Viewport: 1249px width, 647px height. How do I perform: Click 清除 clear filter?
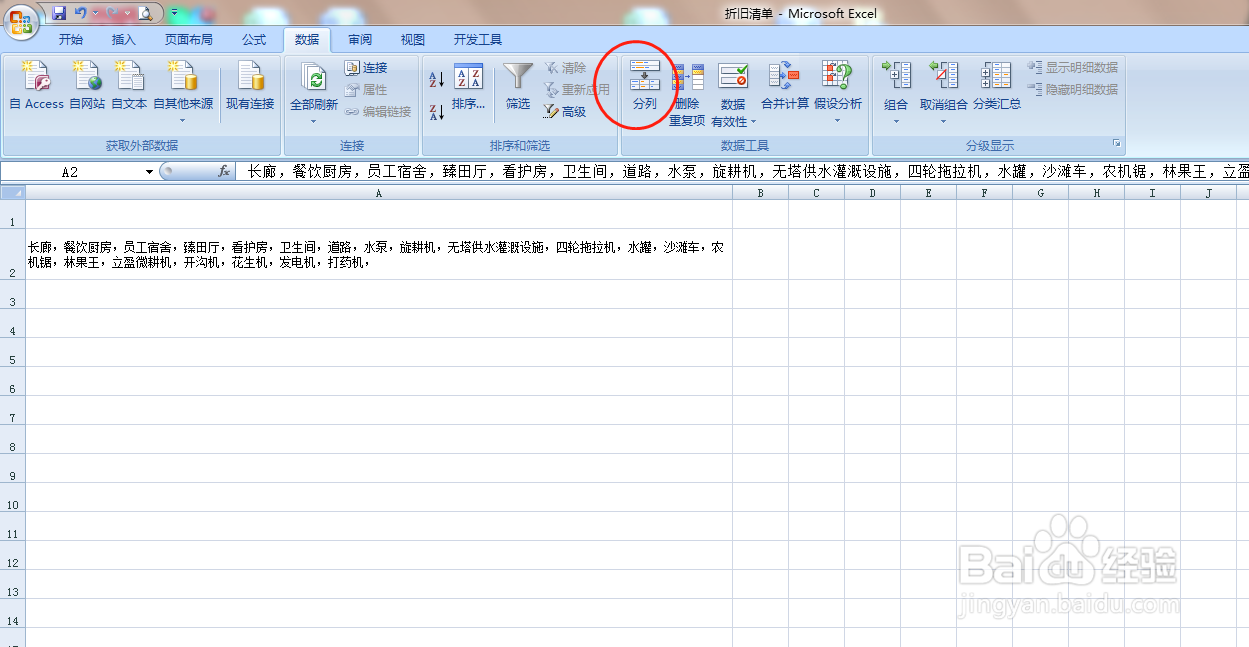coord(565,68)
